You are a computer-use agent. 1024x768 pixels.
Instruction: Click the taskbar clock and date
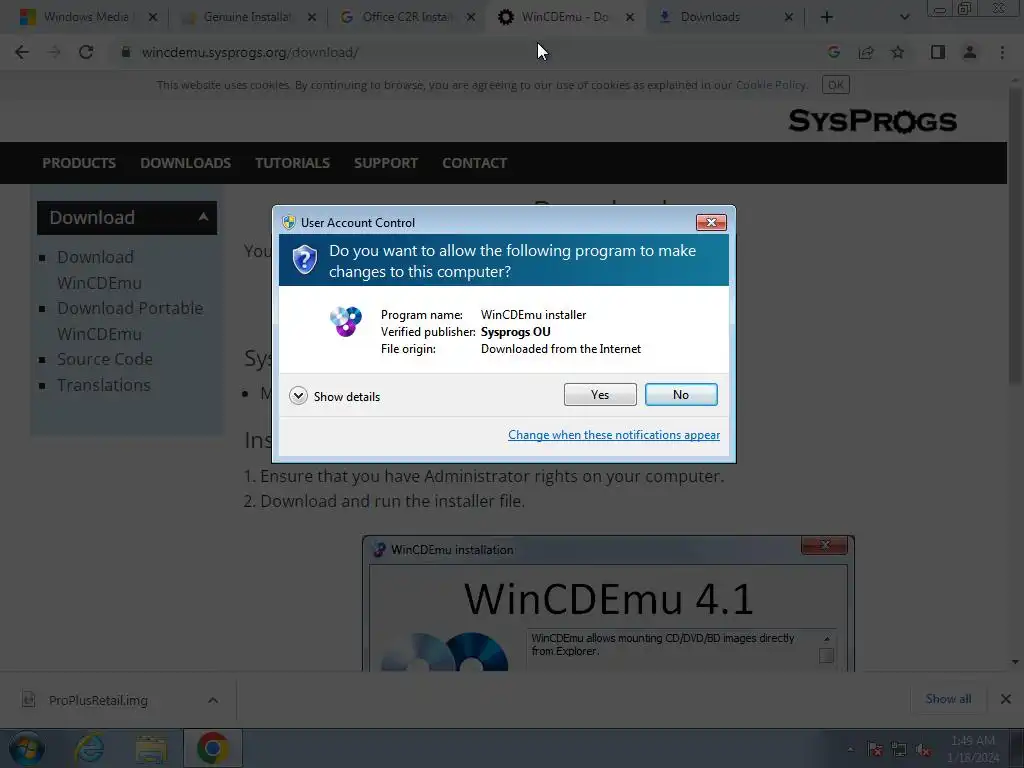(972, 748)
